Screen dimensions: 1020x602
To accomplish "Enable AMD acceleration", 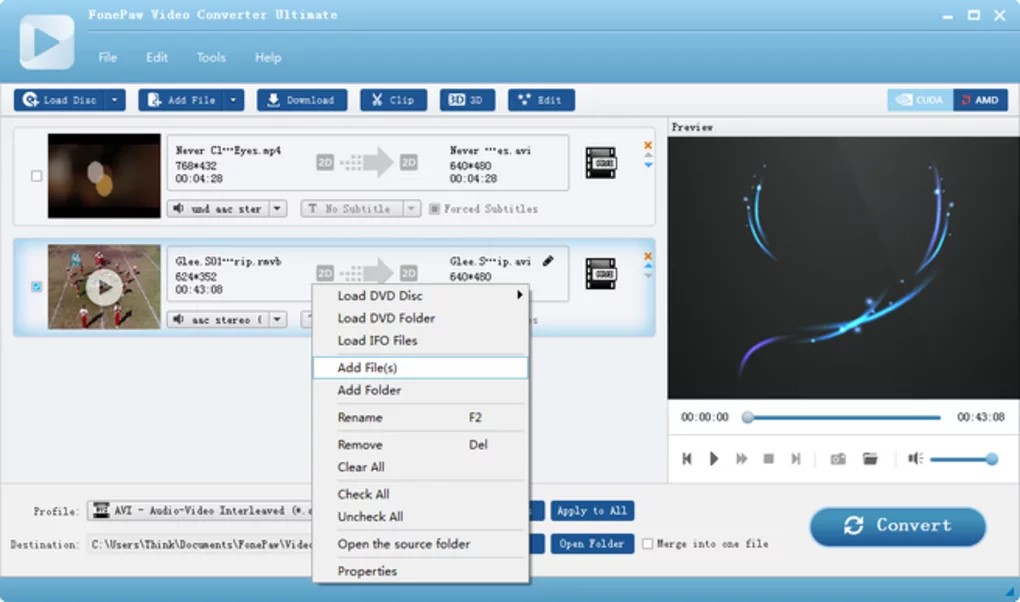I will click(980, 99).
